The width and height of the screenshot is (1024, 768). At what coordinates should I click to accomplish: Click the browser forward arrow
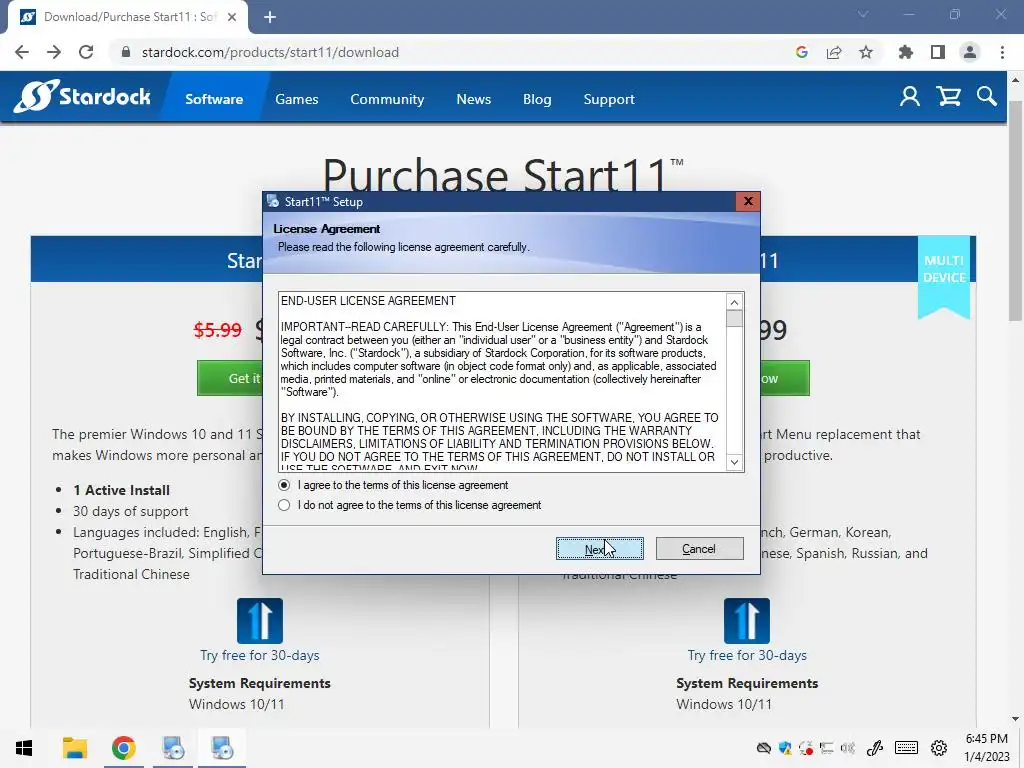pos(54,52)
